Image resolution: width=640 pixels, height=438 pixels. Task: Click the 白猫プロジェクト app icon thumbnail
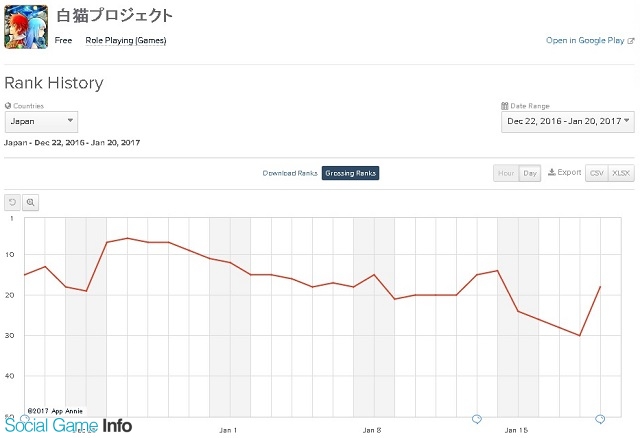pyautogui.click(x=26, y=27)
